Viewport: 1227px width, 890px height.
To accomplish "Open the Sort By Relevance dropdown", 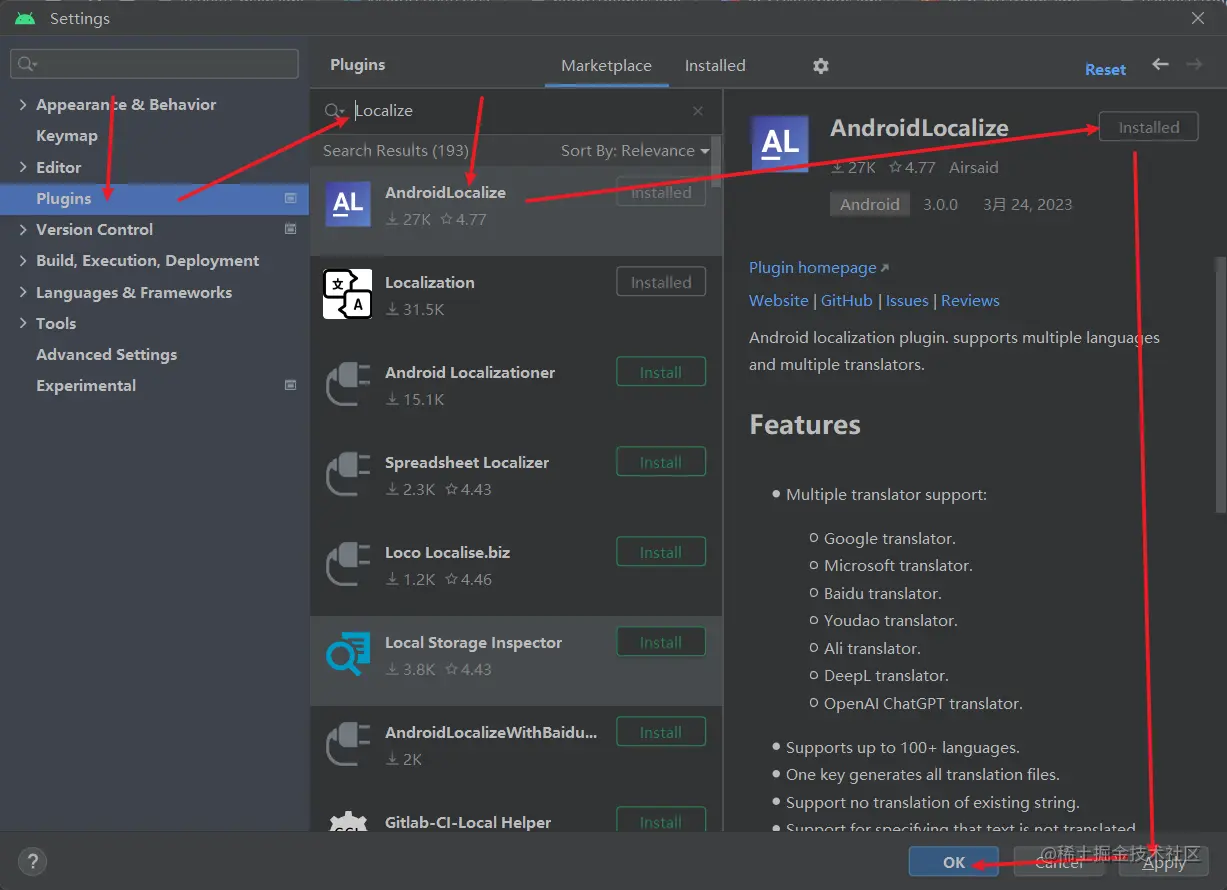I will click(x=634, y=151).
